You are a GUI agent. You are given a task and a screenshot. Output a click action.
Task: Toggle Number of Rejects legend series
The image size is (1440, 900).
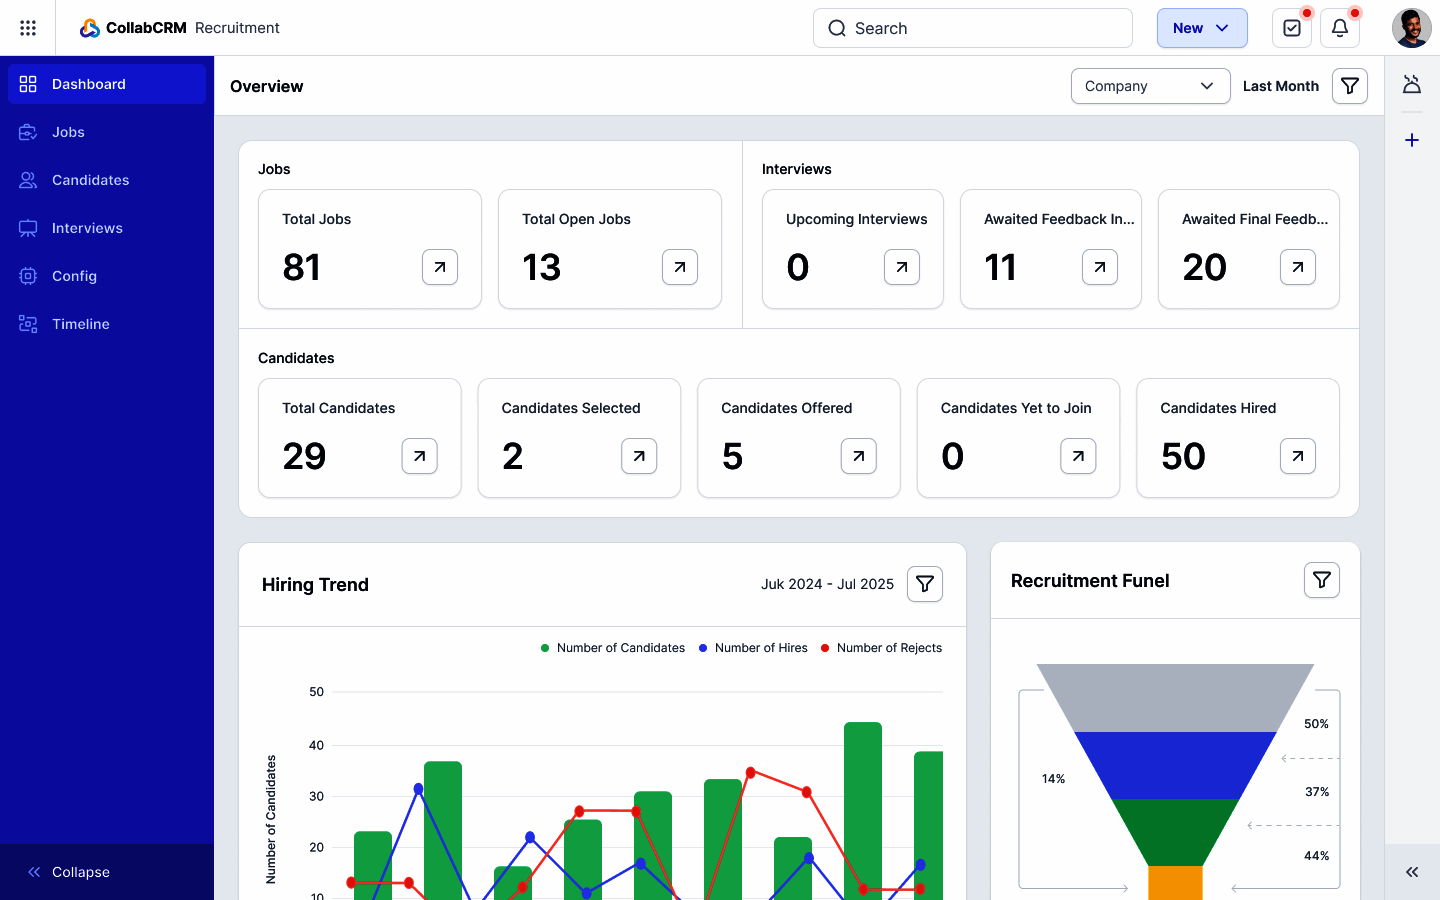coord(881,648)
